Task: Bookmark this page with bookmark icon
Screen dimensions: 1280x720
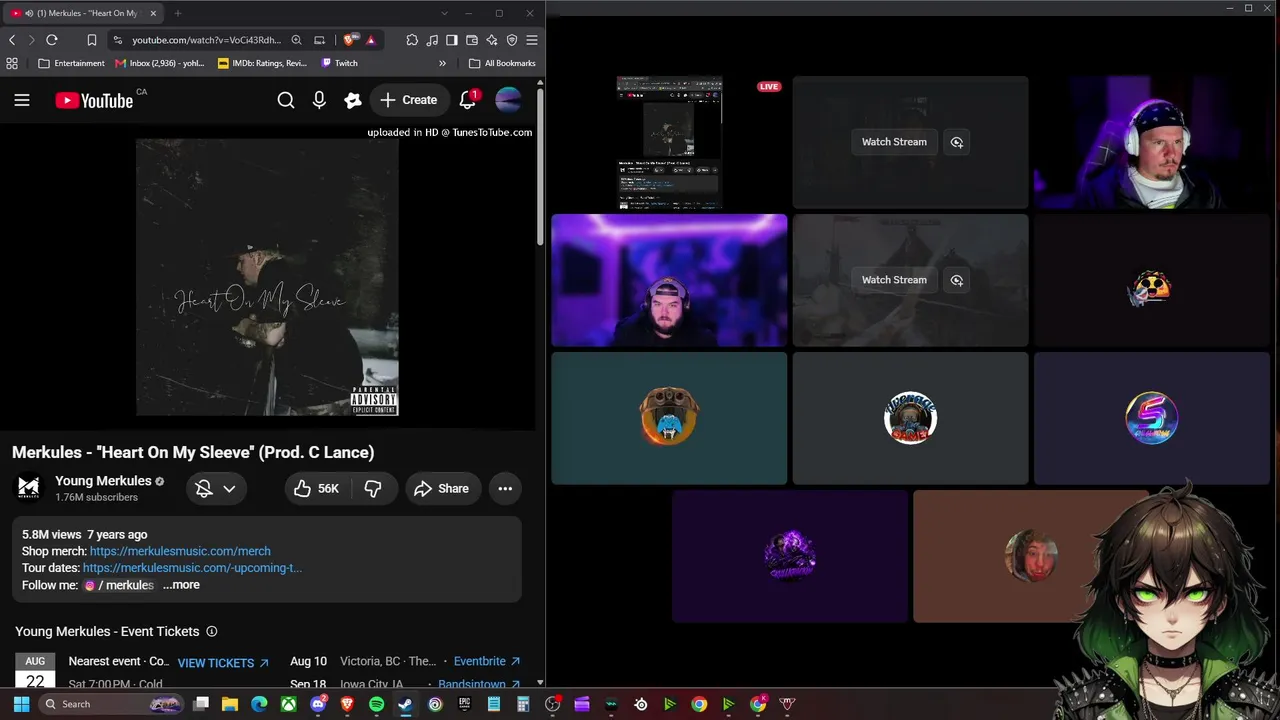Action: click(x=91, y=40)
